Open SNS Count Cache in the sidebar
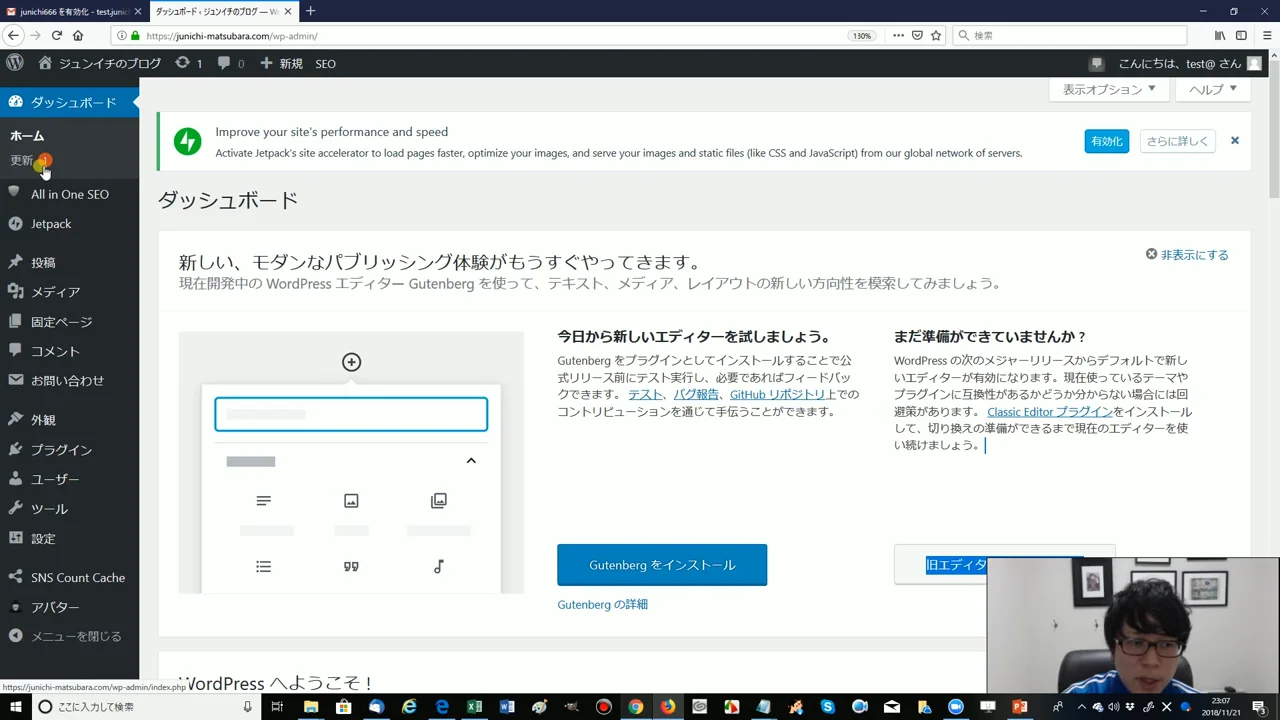This screenshot has height=720, width=1280. coord(69,577)
